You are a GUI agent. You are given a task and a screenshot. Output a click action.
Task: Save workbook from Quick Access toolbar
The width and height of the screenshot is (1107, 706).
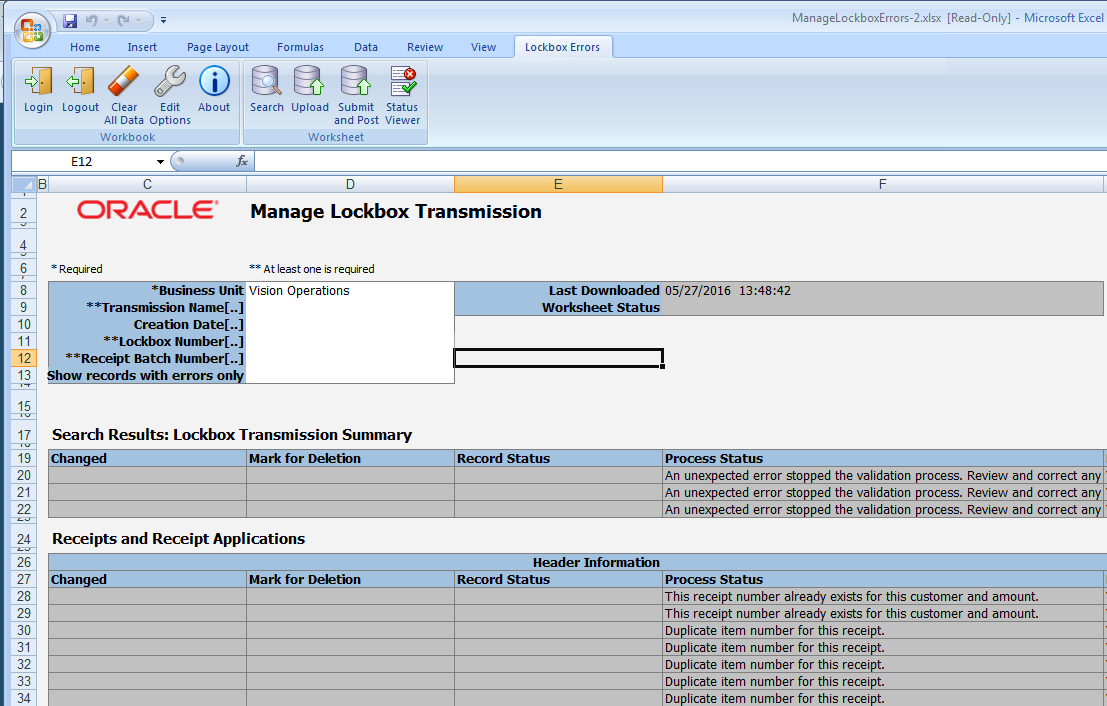point(70,20)
